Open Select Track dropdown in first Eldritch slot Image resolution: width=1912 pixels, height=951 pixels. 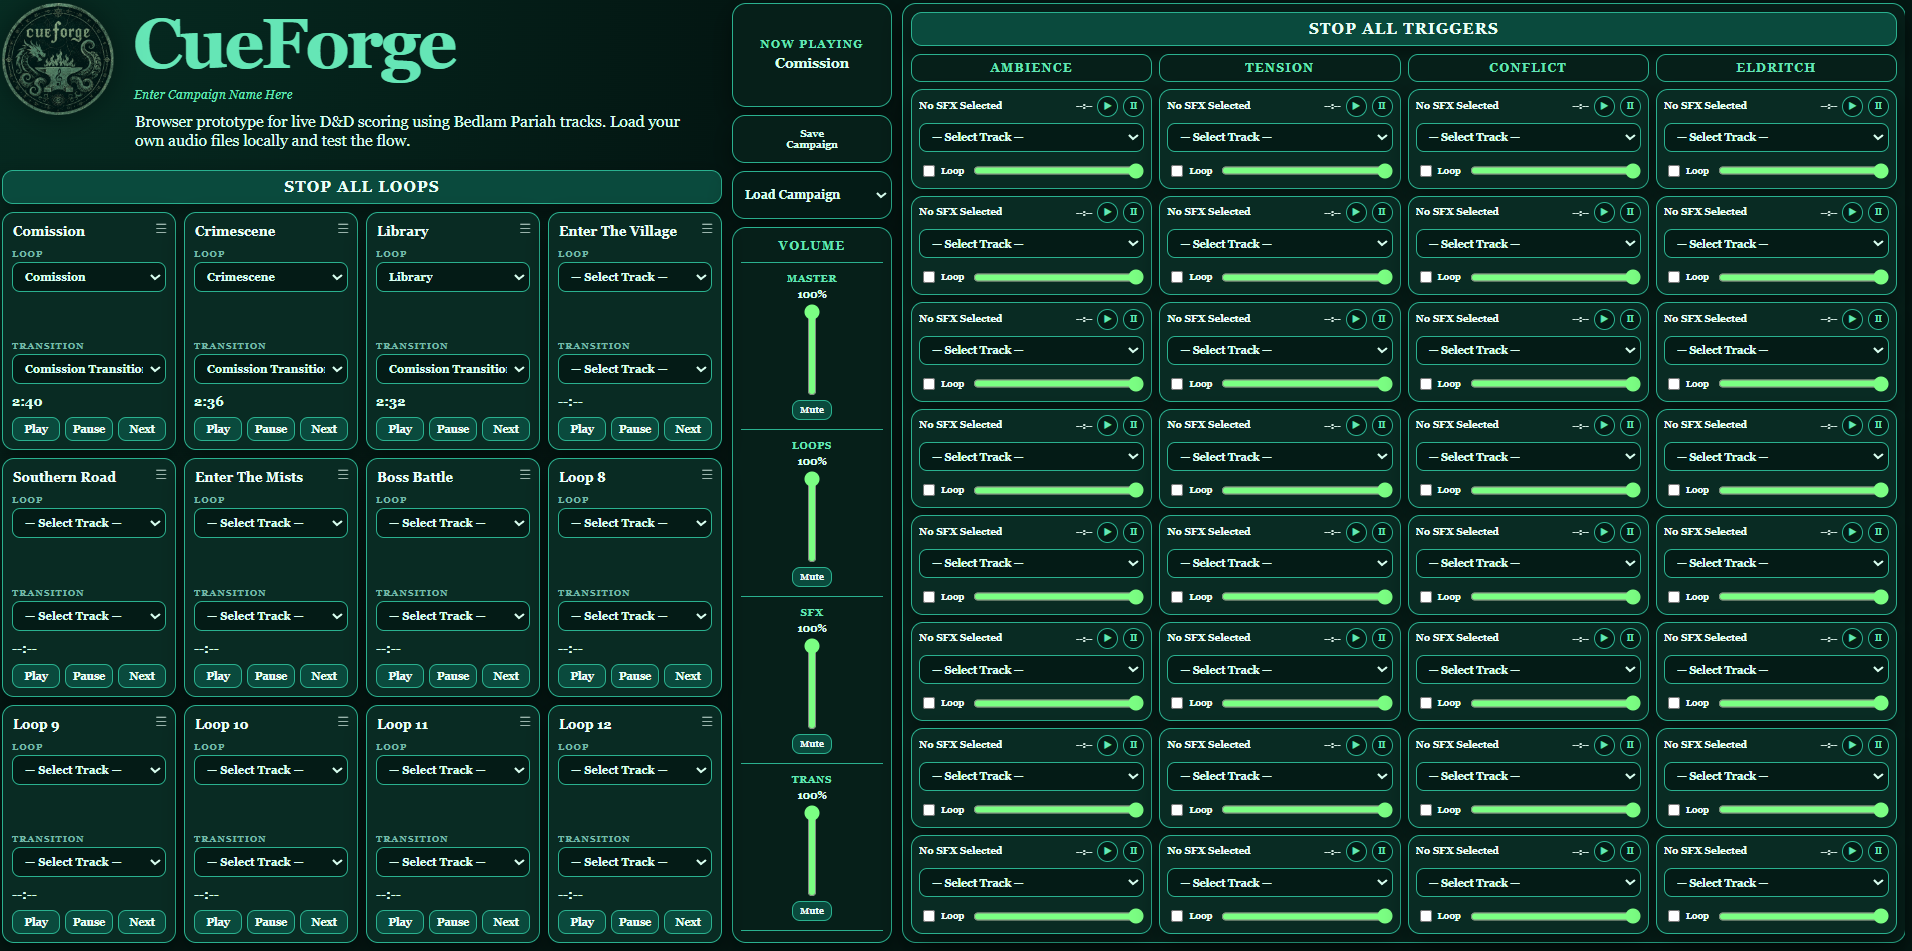[x=1776, y=137]
